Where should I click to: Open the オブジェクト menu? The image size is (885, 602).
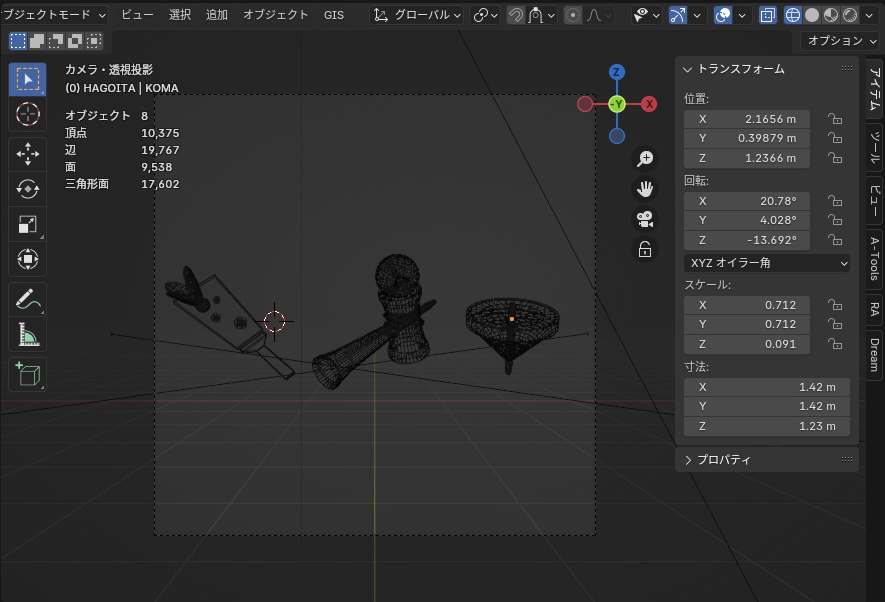point(276,15)
